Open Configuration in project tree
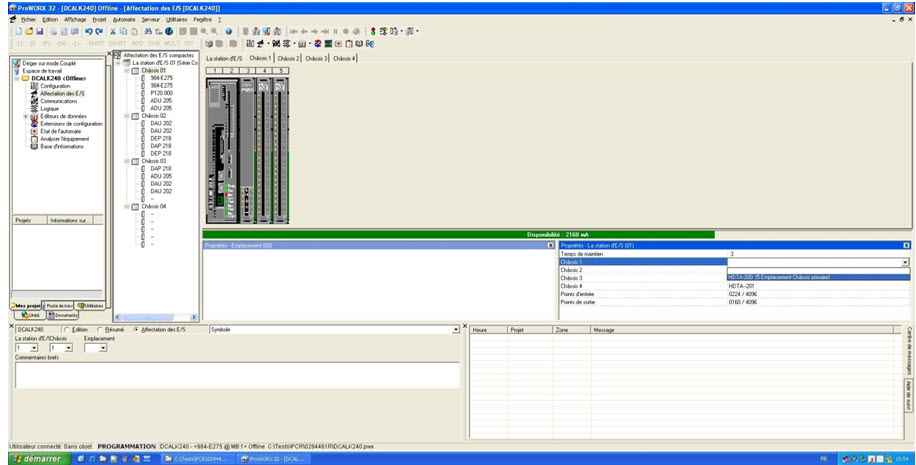Viewport: 916px width, 465px height. (55, 86)
